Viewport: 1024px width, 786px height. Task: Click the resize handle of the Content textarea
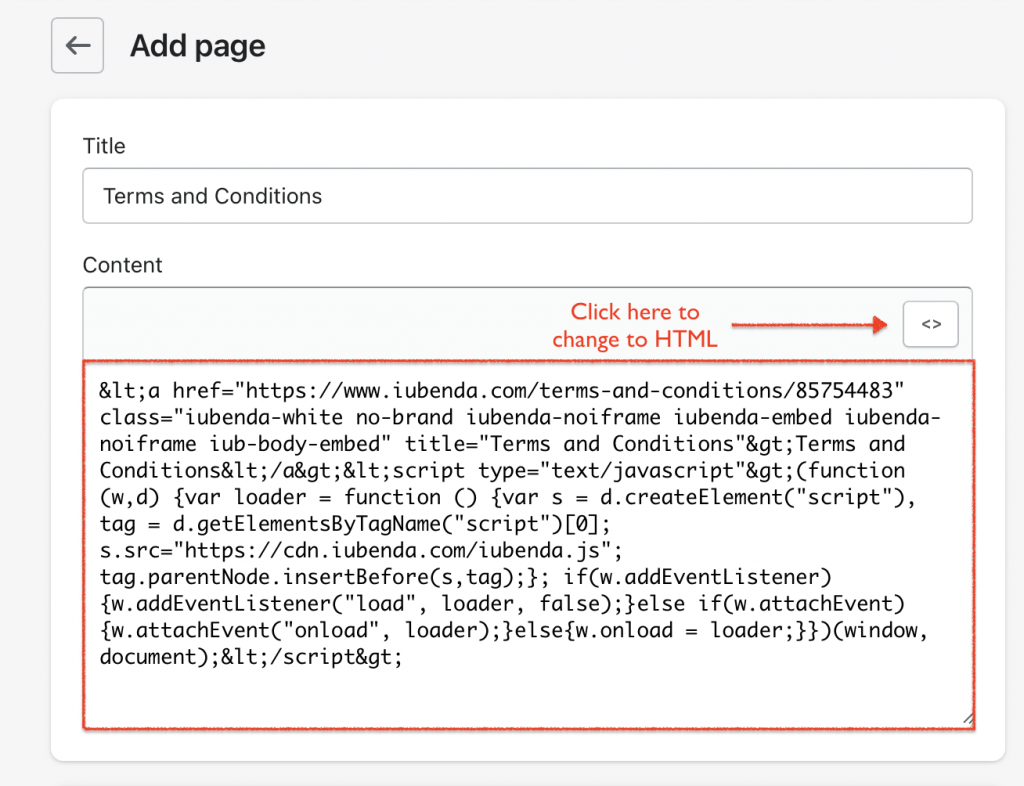[966, 719]
